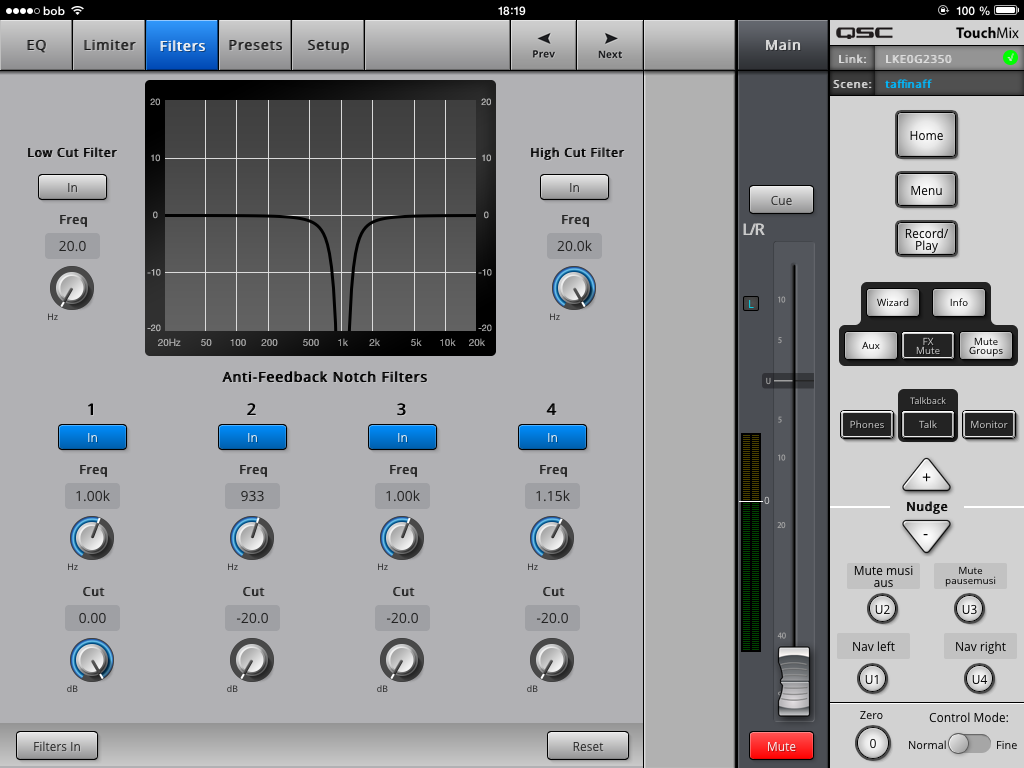Click the L link indicator
This screenshot has width=1024, height=768.
click(x=751, y=304)
